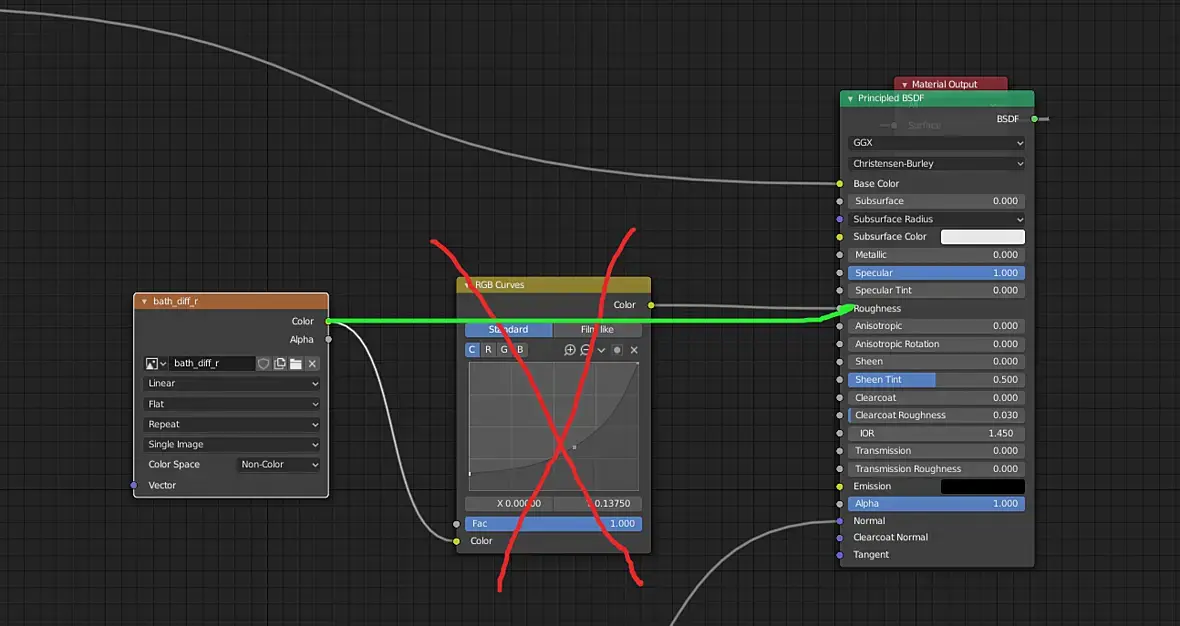Viewport: 1180px width, 626px height.
Task: Open the Repeat extension dropdown
Action: point(231,424)
